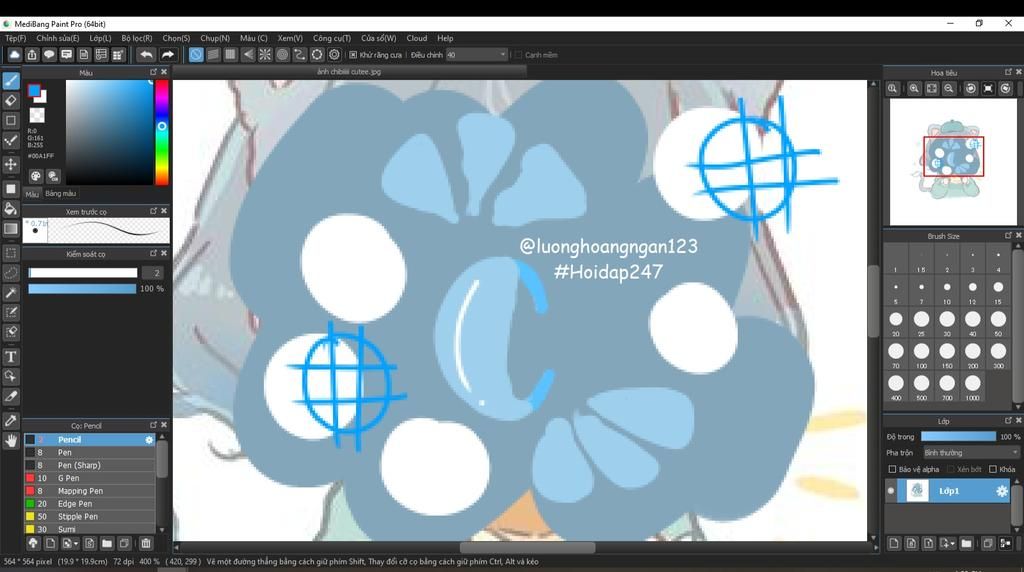Click the vertical hue color slider
This screenshot has height=572, width=1024.
click(x=161, y=133)
